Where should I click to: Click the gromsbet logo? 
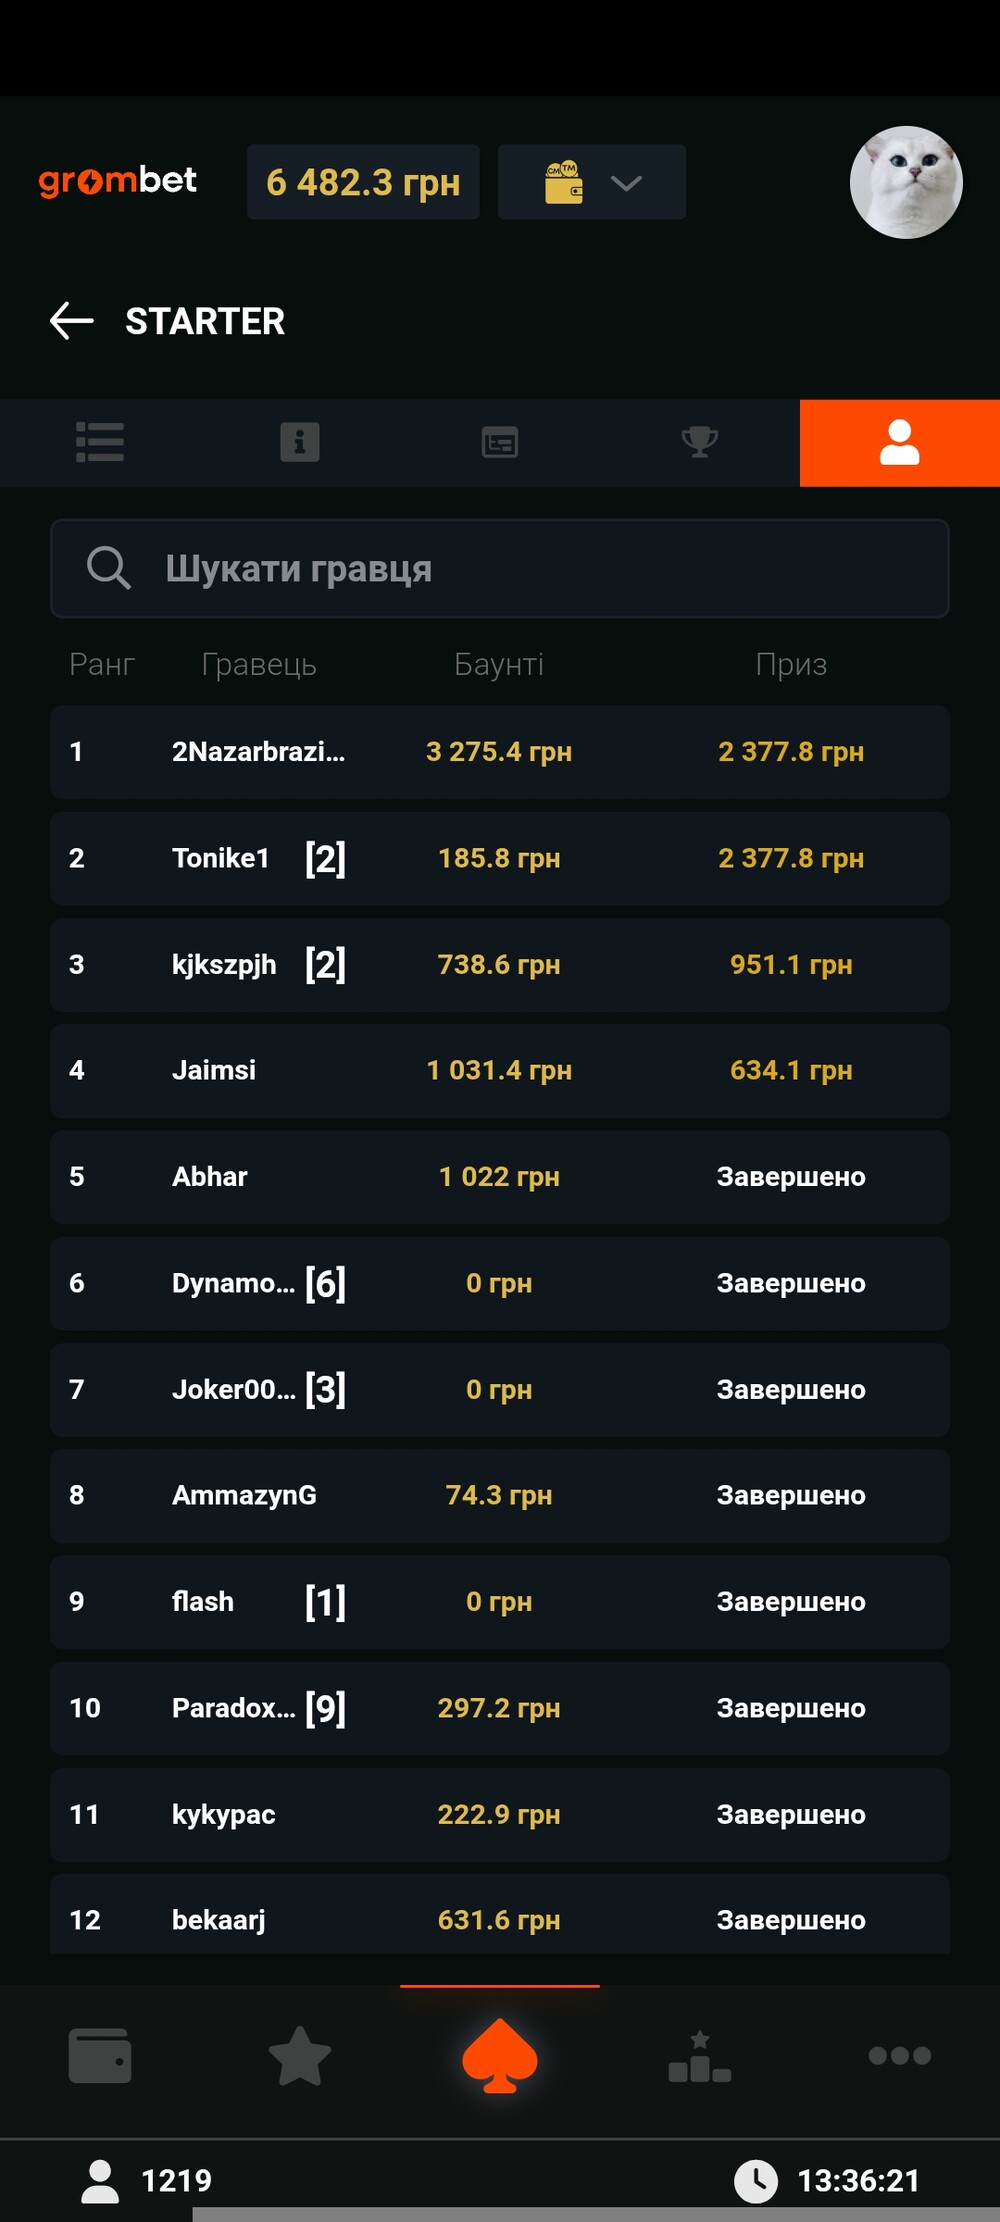[x=118, y=181]
